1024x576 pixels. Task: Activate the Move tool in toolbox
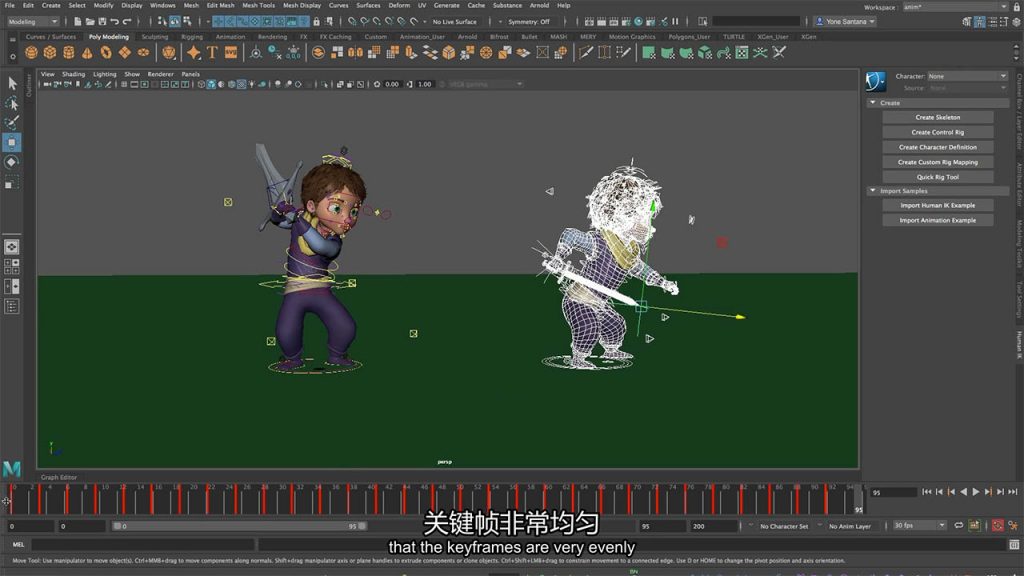(12, 142)
